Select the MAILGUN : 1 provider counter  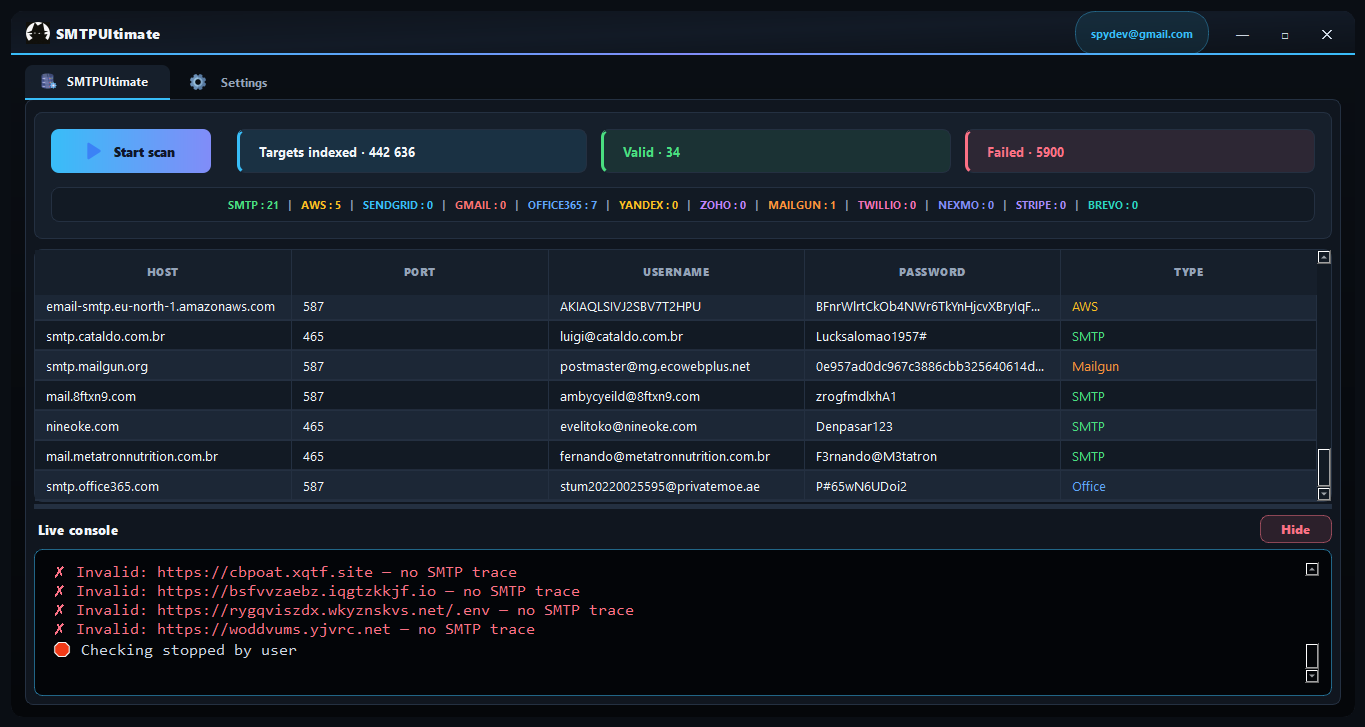tap(803, 205)
